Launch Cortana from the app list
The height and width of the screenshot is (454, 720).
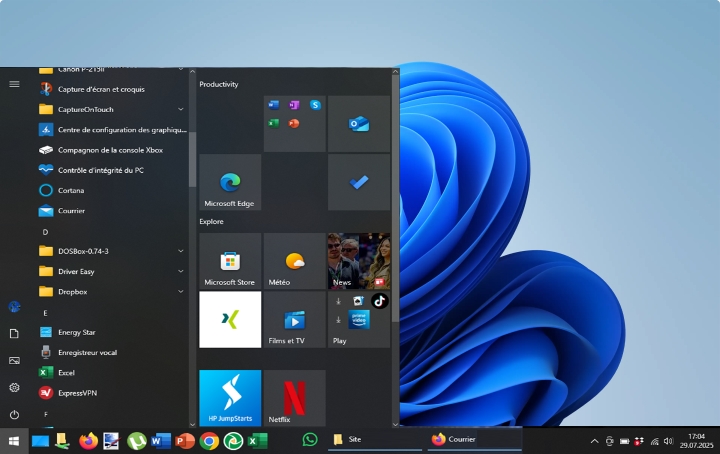(112, 190)
